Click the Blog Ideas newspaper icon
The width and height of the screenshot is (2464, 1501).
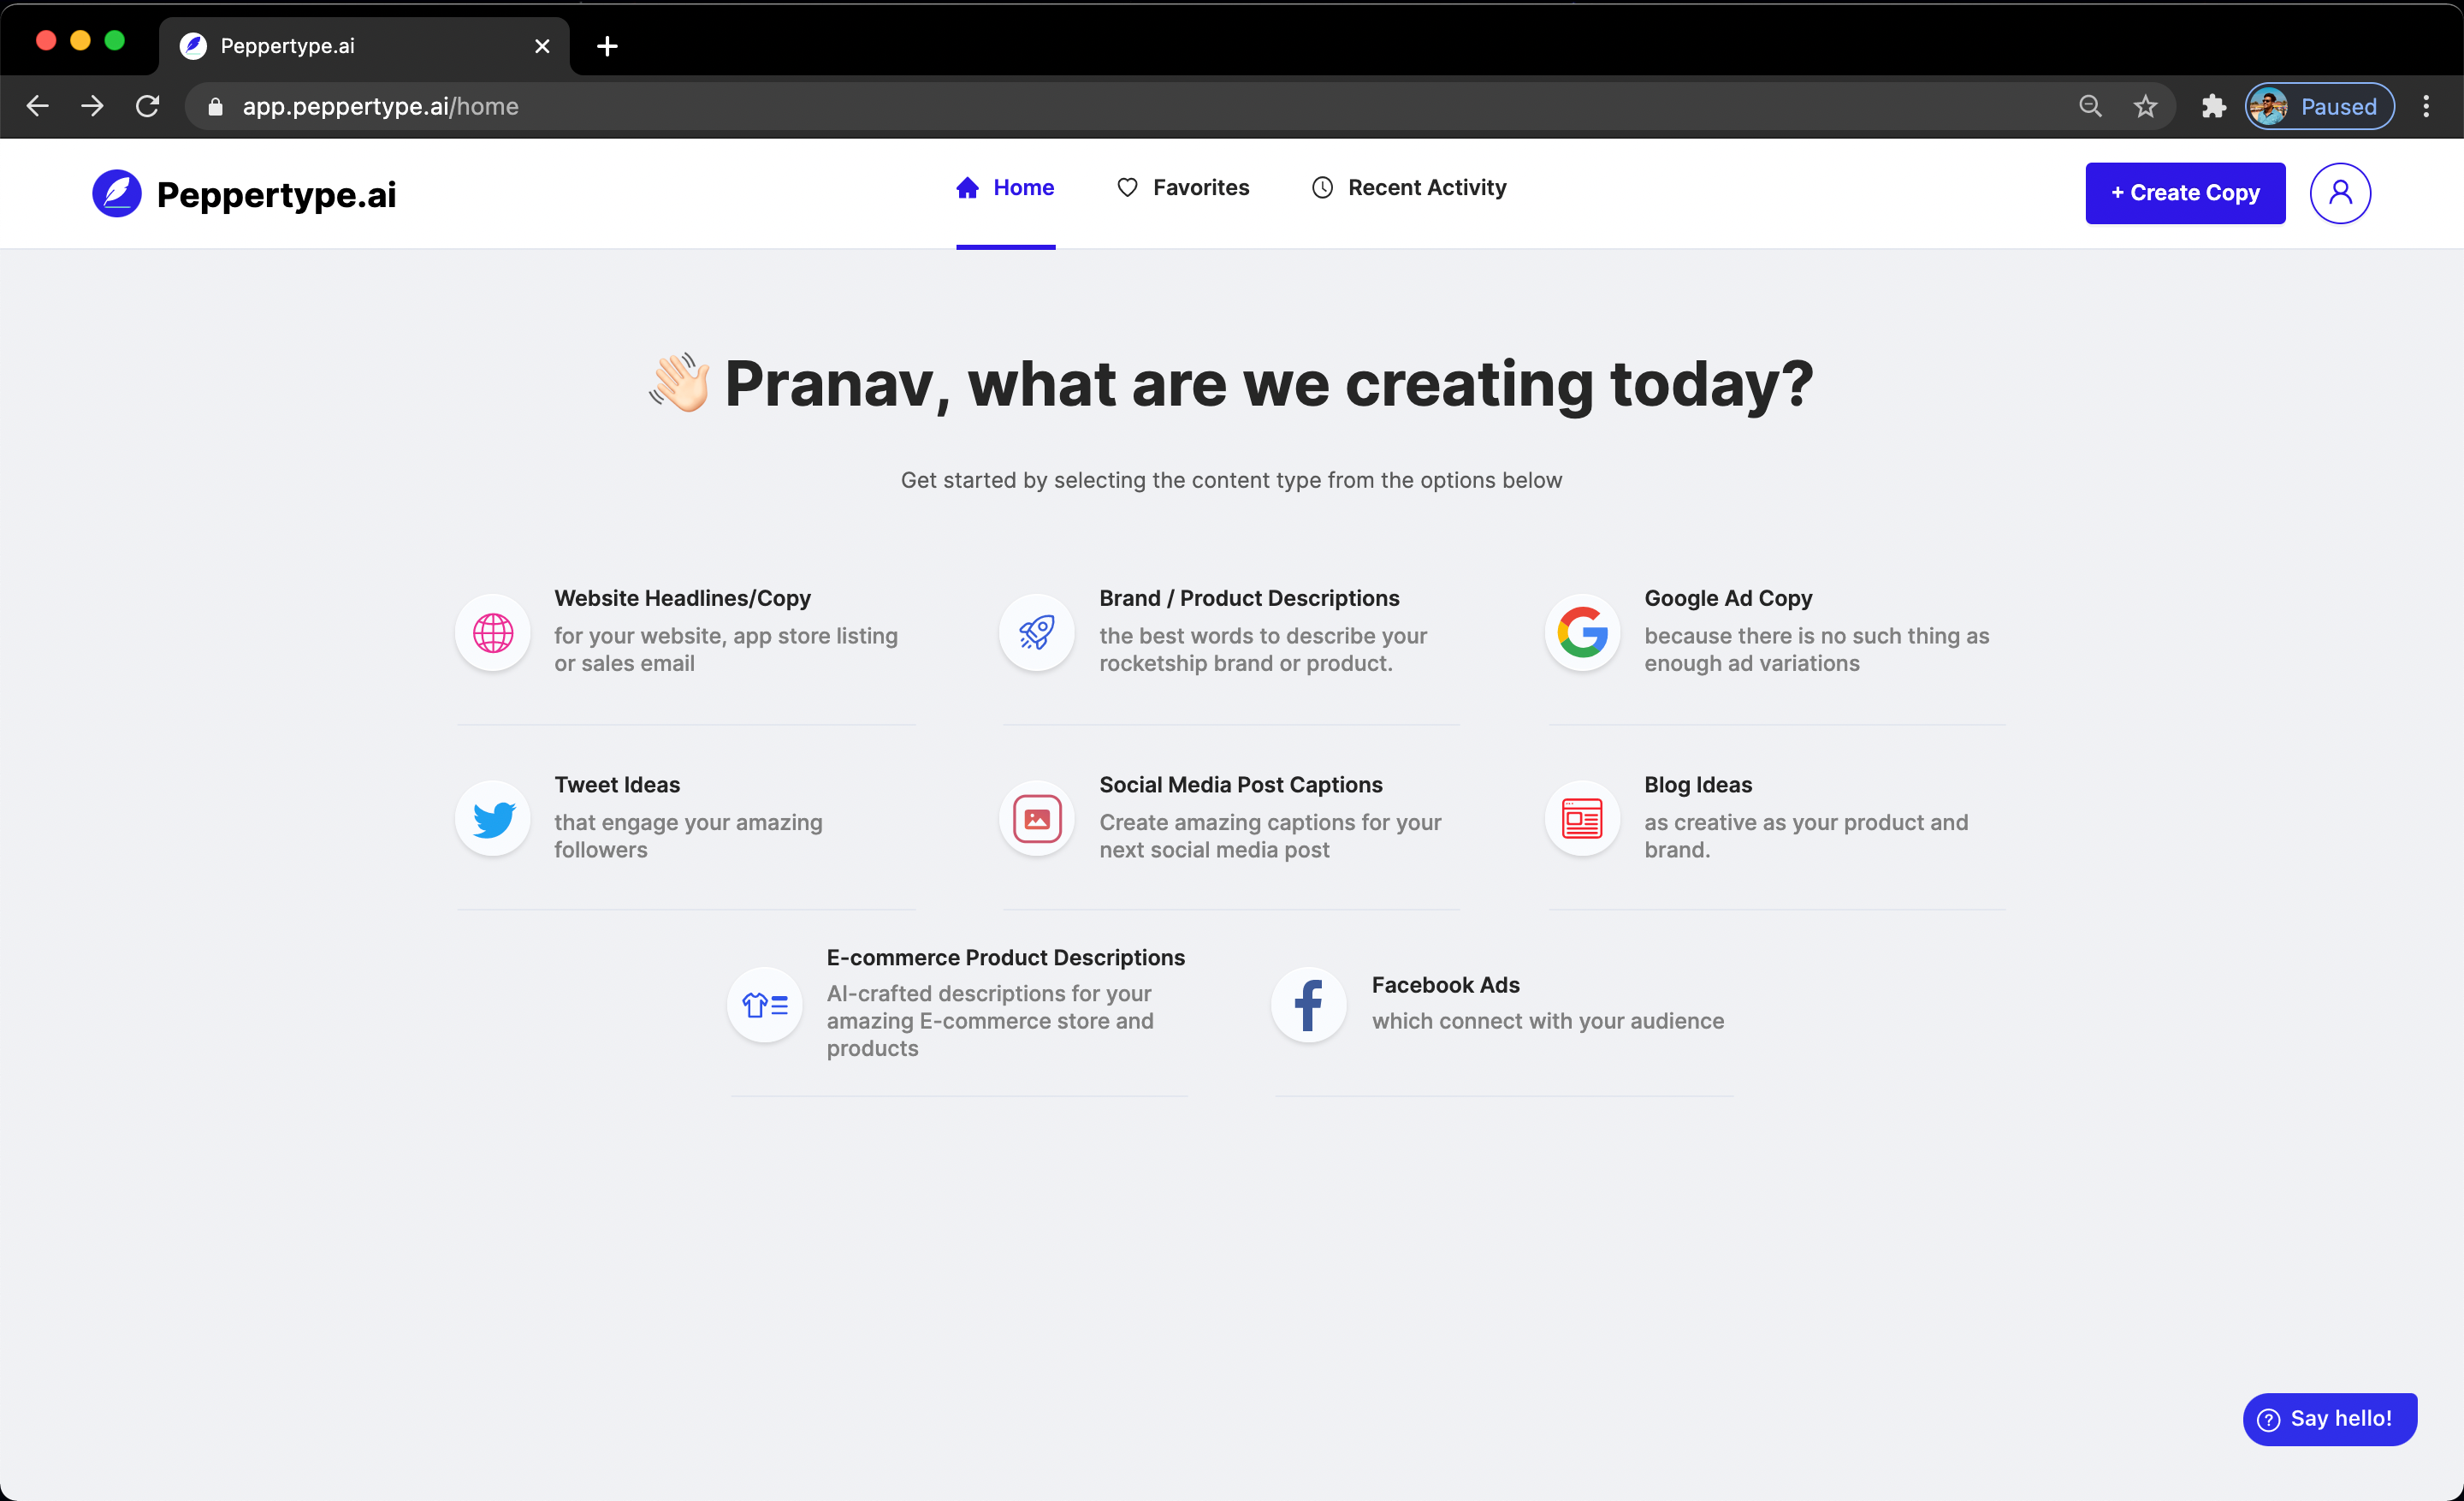1581,819
